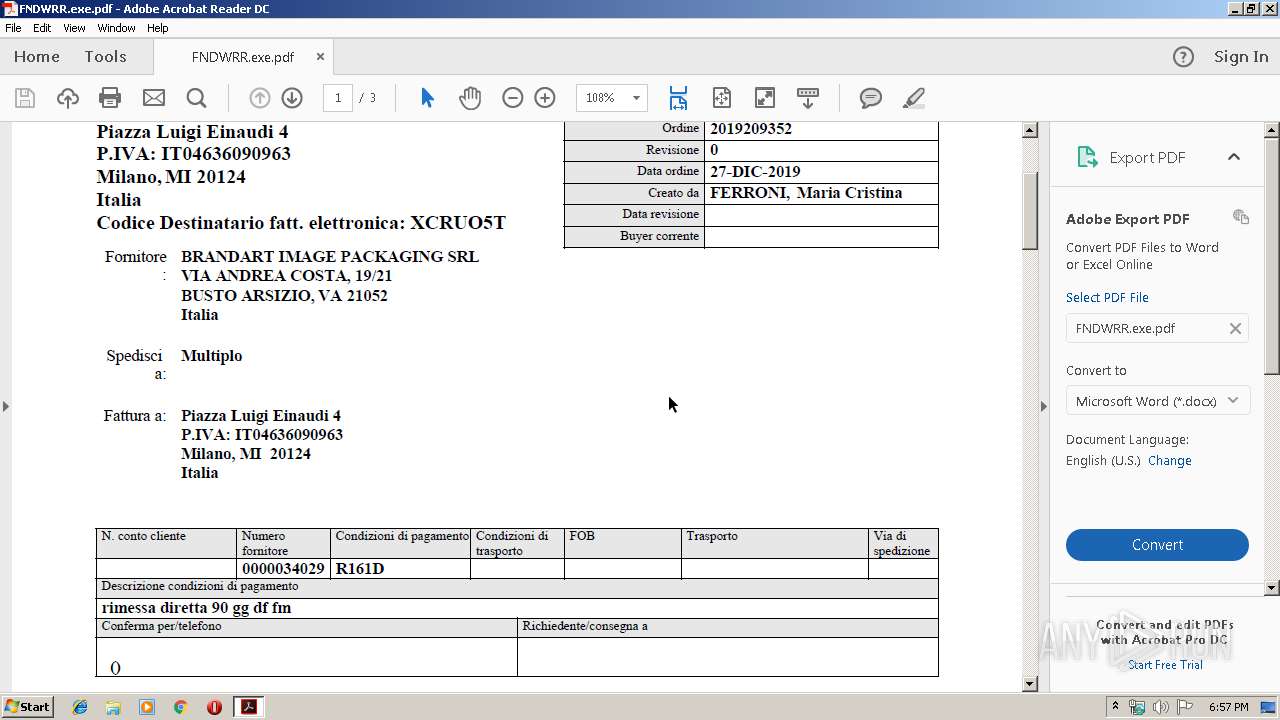
Task: Click the Sign In link
Action: coord(1241,57)
